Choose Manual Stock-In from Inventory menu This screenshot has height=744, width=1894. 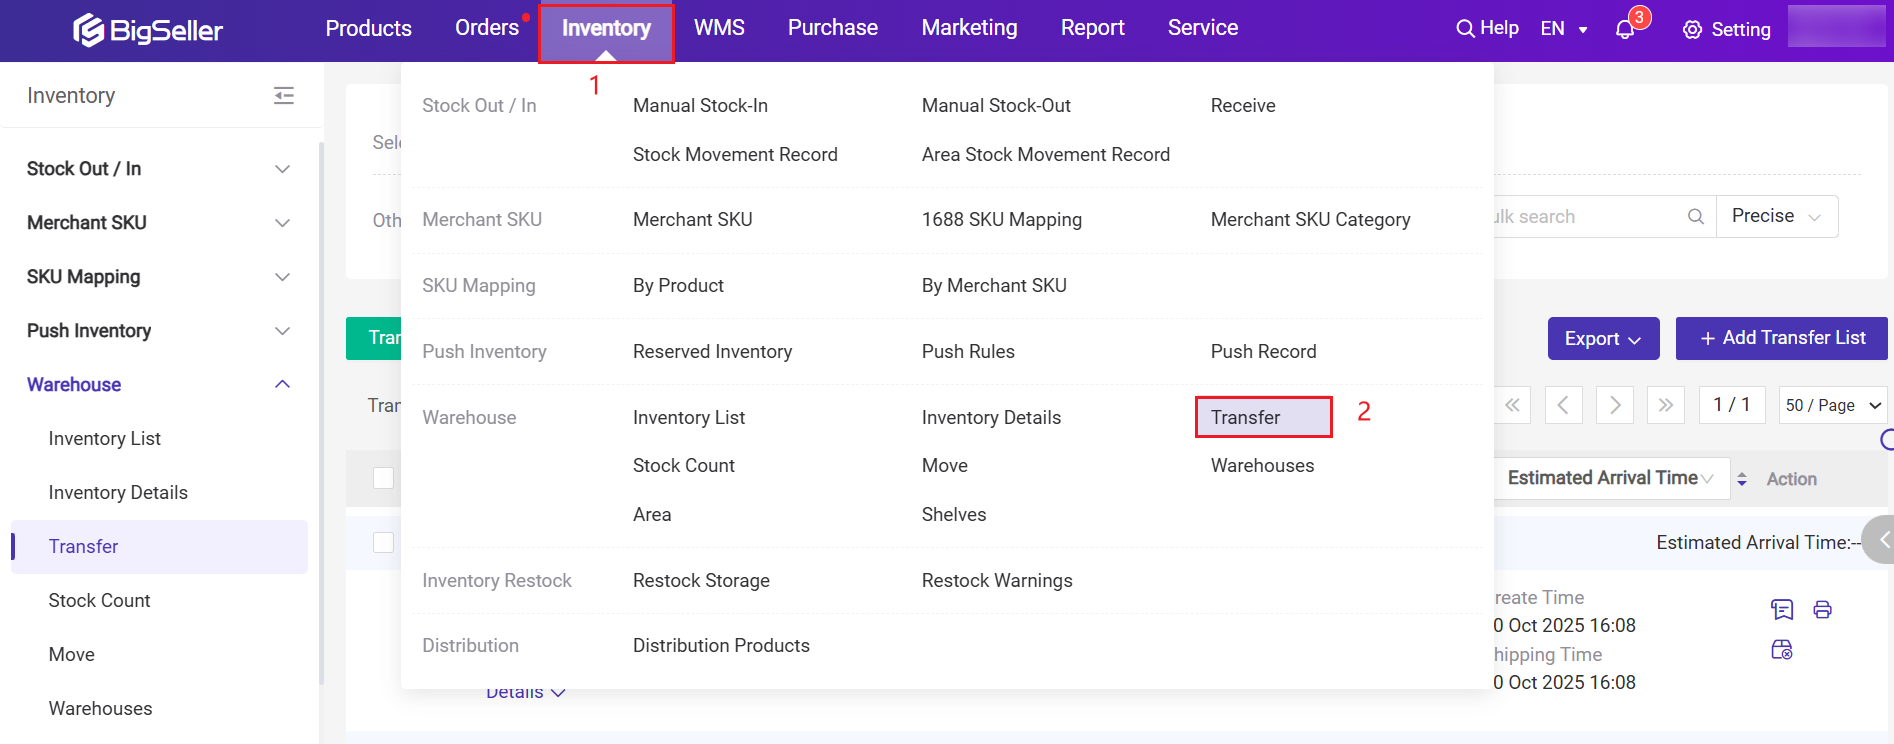700,106
